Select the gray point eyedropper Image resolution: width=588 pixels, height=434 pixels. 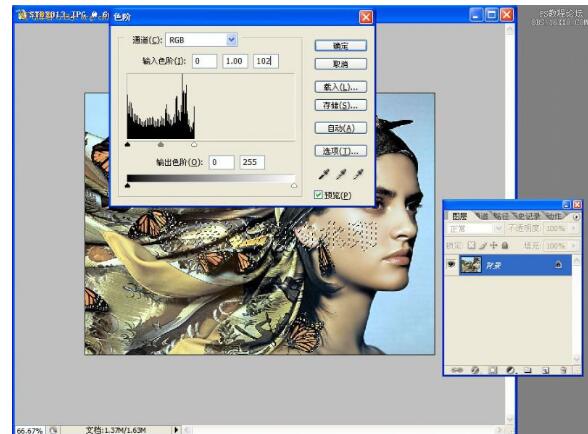coord(340,174)
